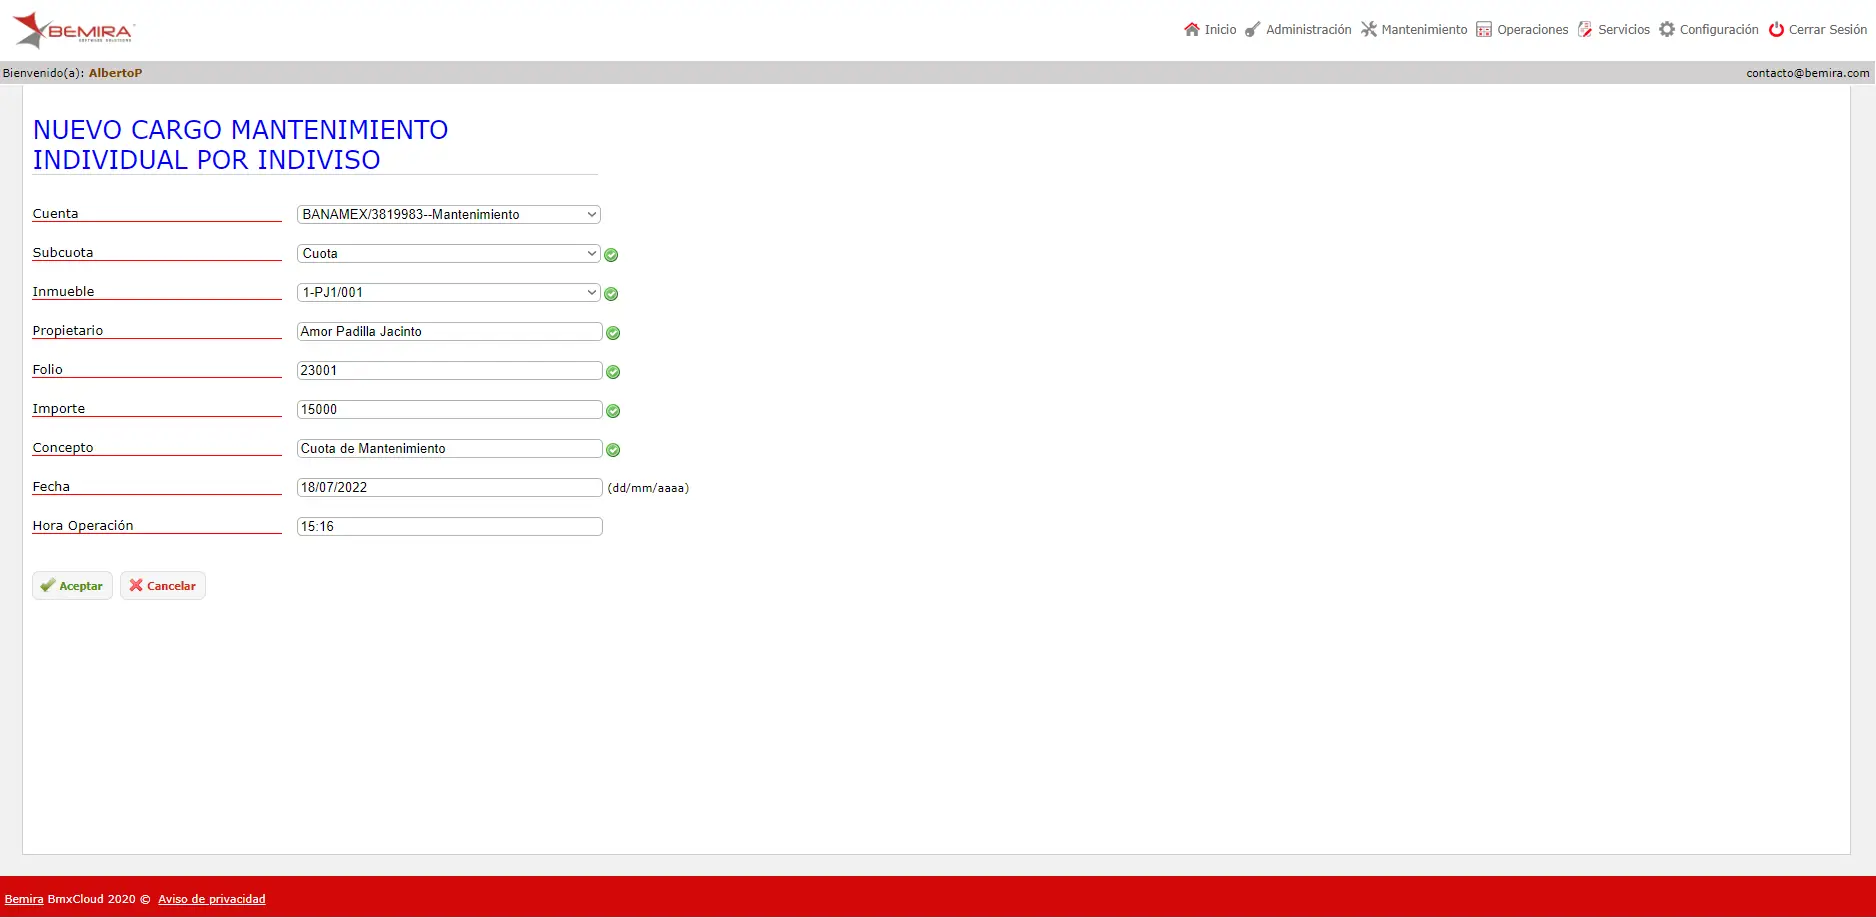1876x918 pixels.
Task: Click the Operaciones calculator icon
Action: [x=1484, y=30]
